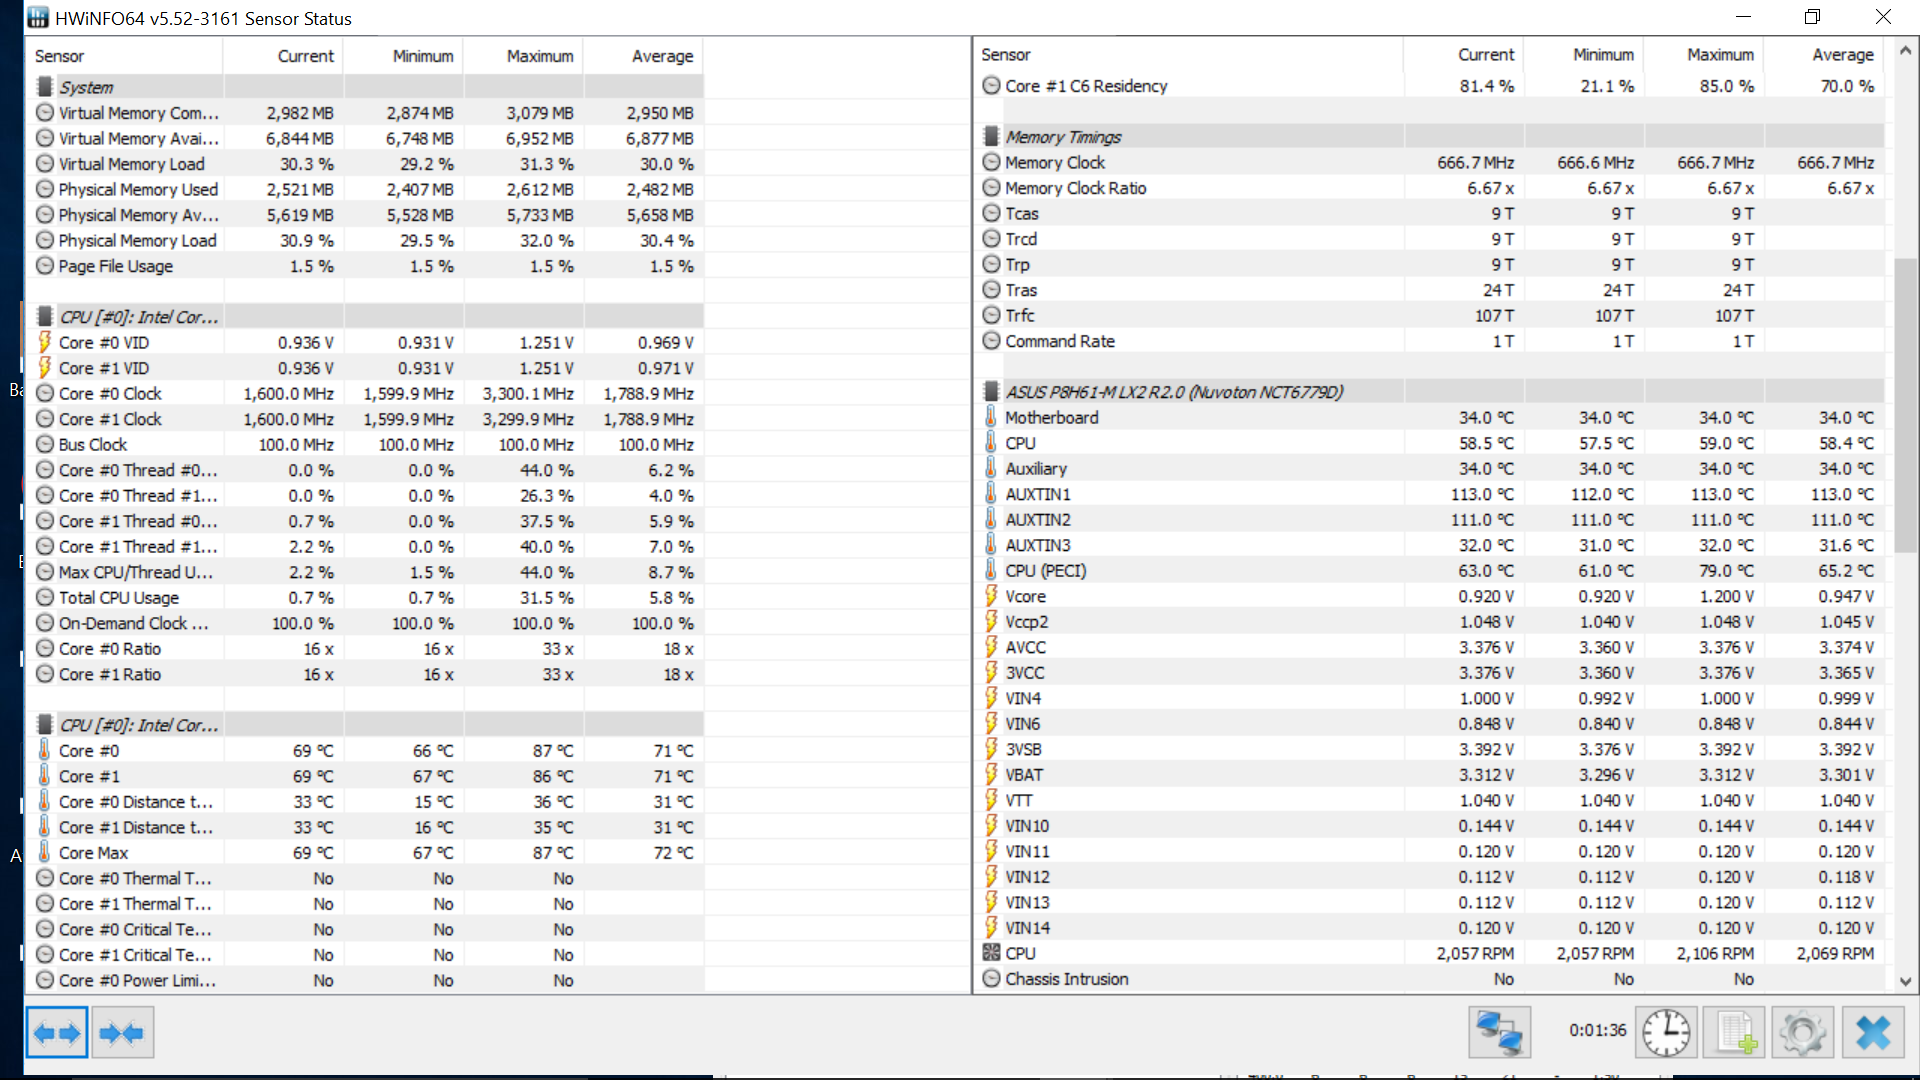Click the Core #0 temperature thermometer icon

[44, 750]
